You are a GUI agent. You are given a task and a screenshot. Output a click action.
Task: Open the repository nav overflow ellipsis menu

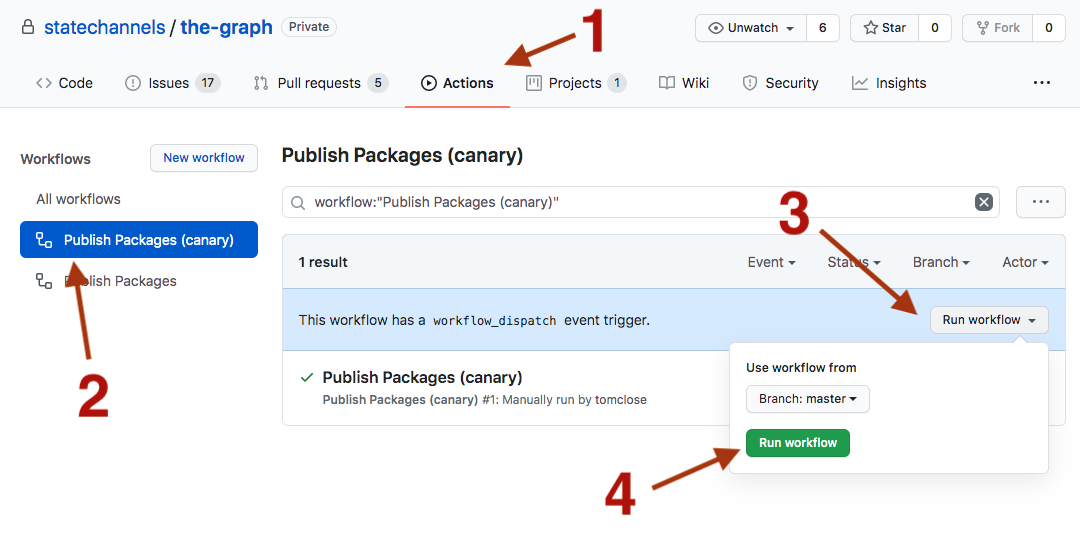[x=1042, y=83]
